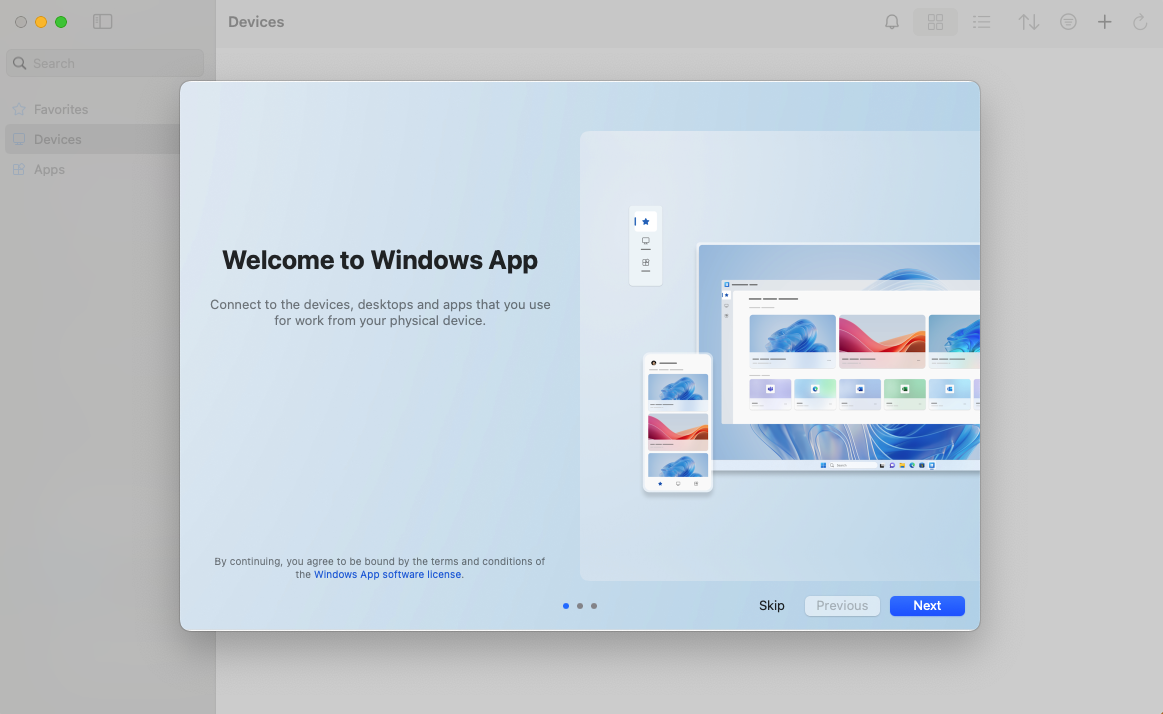The width and height of the screenshot is (1163, 714).
Task: Open the Windows App software license link
Action: [x=387, y=575]
